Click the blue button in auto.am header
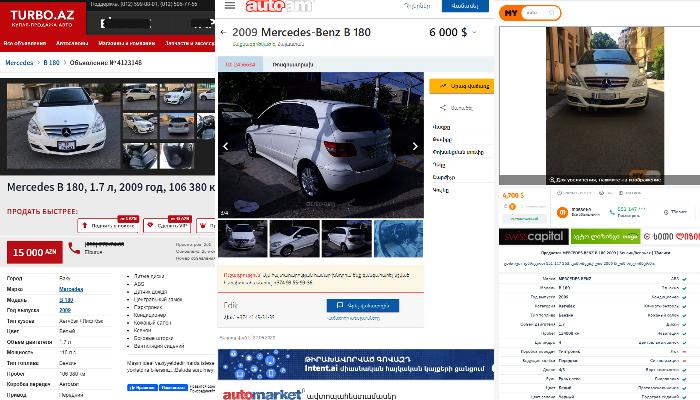Image resolution: width=700 pixels, height=400 pixels. coord(465,6)
